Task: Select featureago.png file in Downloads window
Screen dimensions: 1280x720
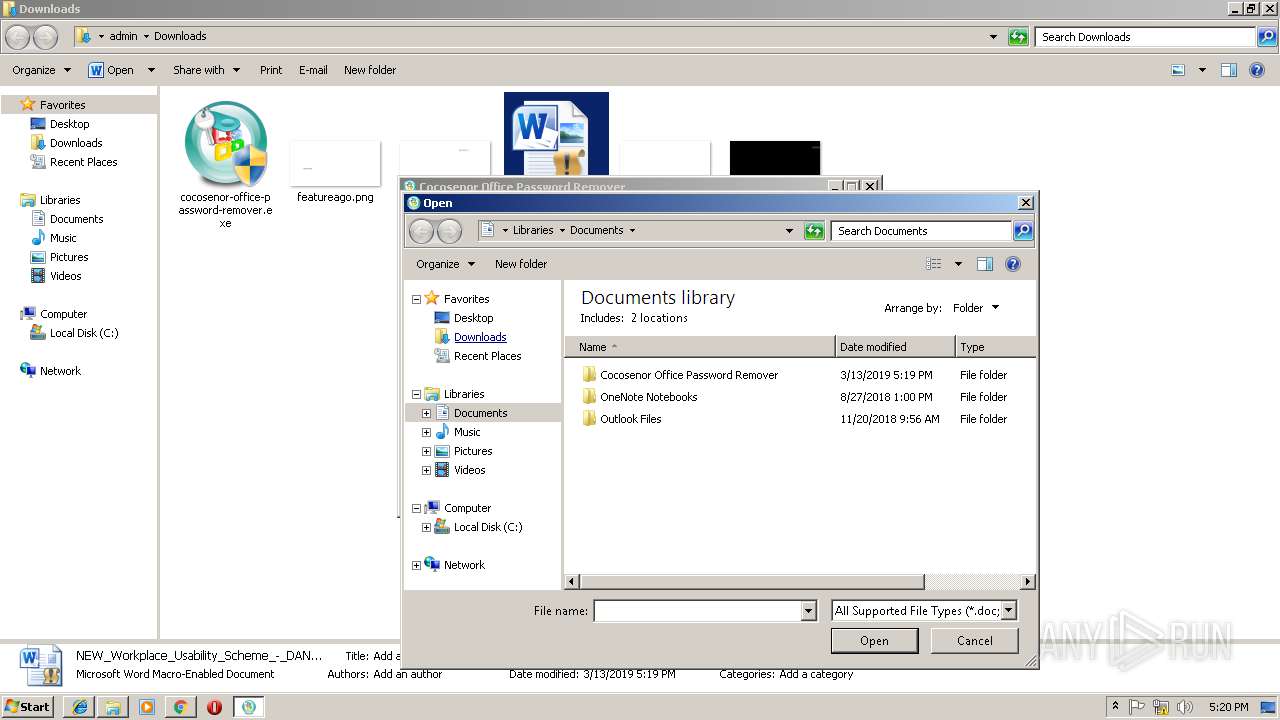Action: click(335, 172)
